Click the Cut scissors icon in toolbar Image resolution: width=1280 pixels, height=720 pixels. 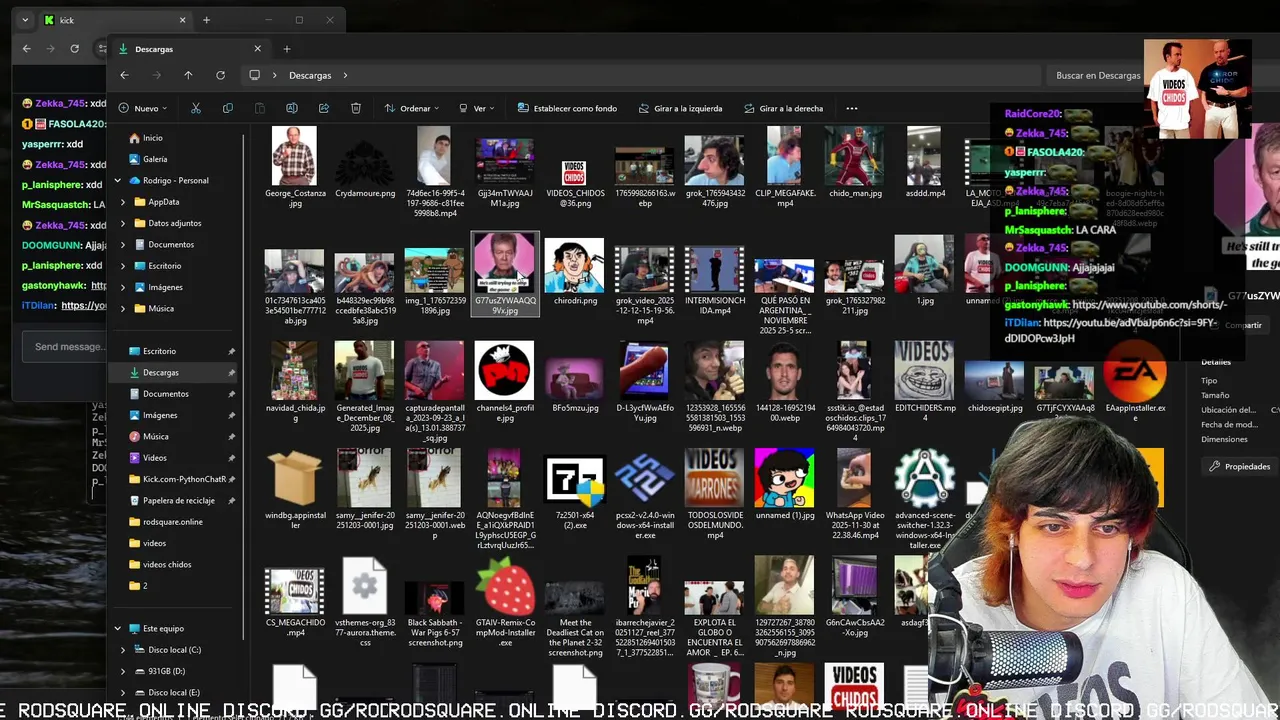(196, 108)
